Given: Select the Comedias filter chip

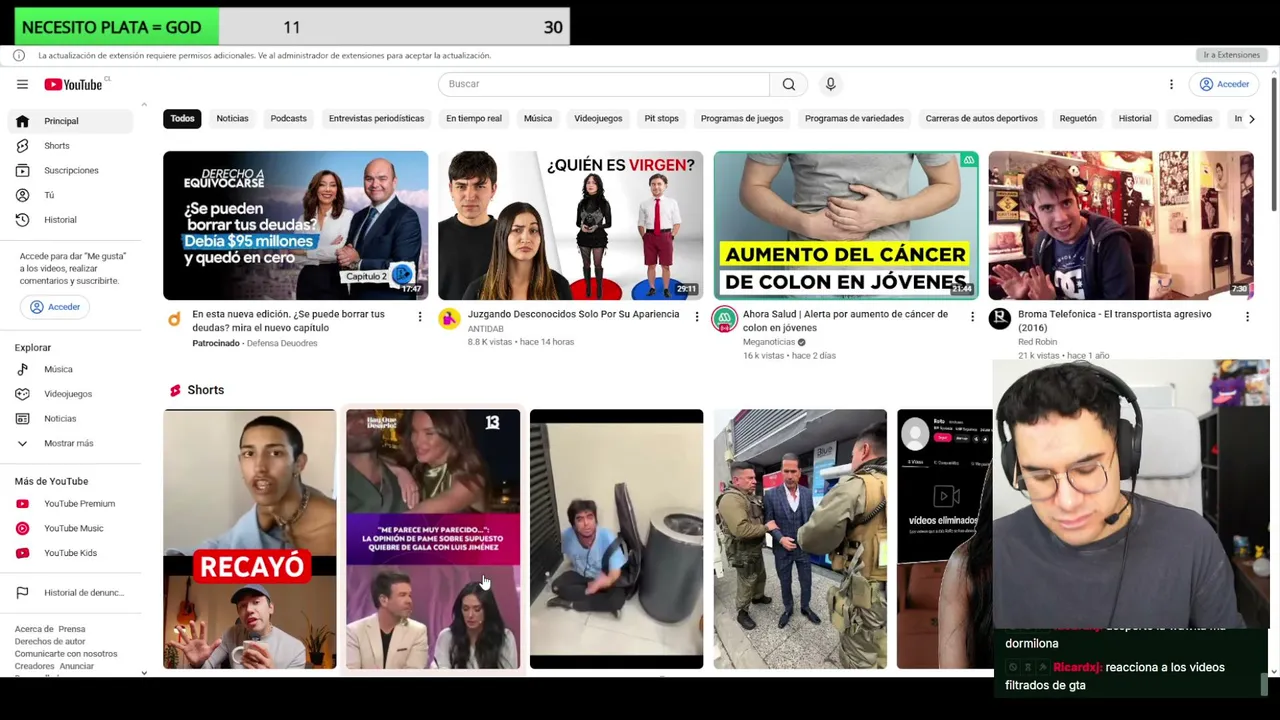Looking at the screenshot, I should [x=1193, y=119].
